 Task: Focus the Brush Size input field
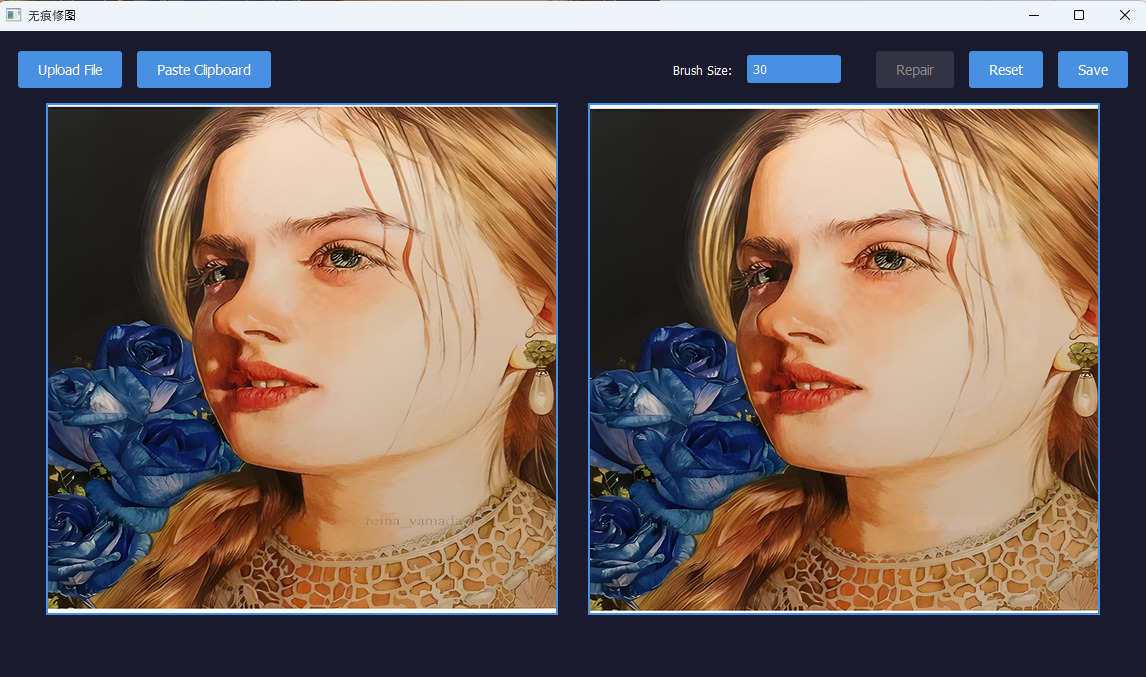[x=794, y=69]
